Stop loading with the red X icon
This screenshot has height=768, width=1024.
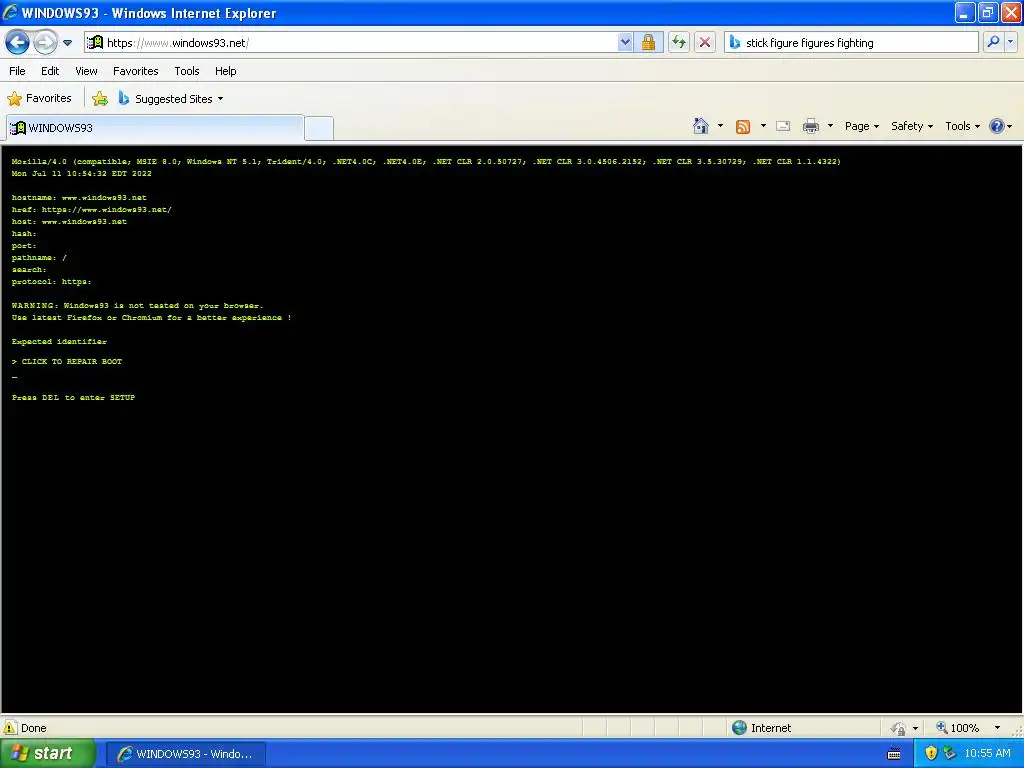(705, 42)
